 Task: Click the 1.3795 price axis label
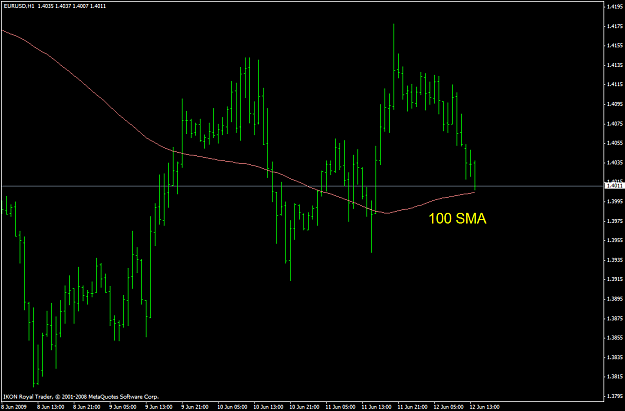[614, 396]
